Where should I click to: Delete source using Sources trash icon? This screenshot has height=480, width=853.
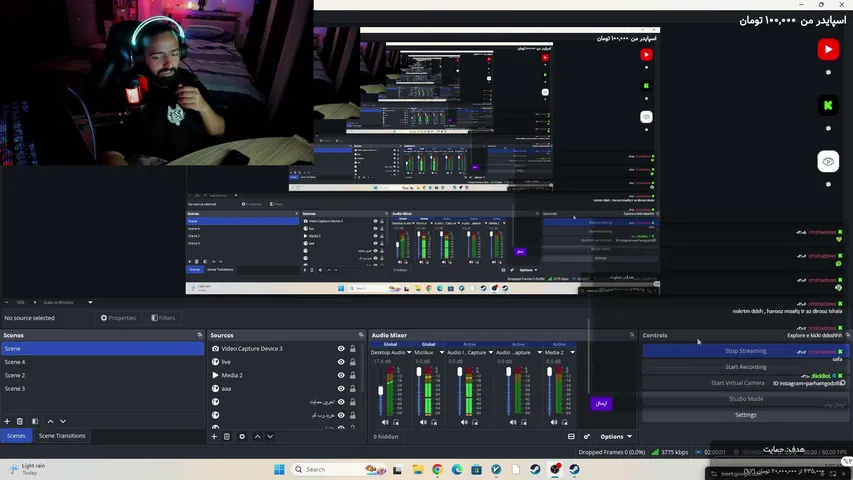point(227,436)
